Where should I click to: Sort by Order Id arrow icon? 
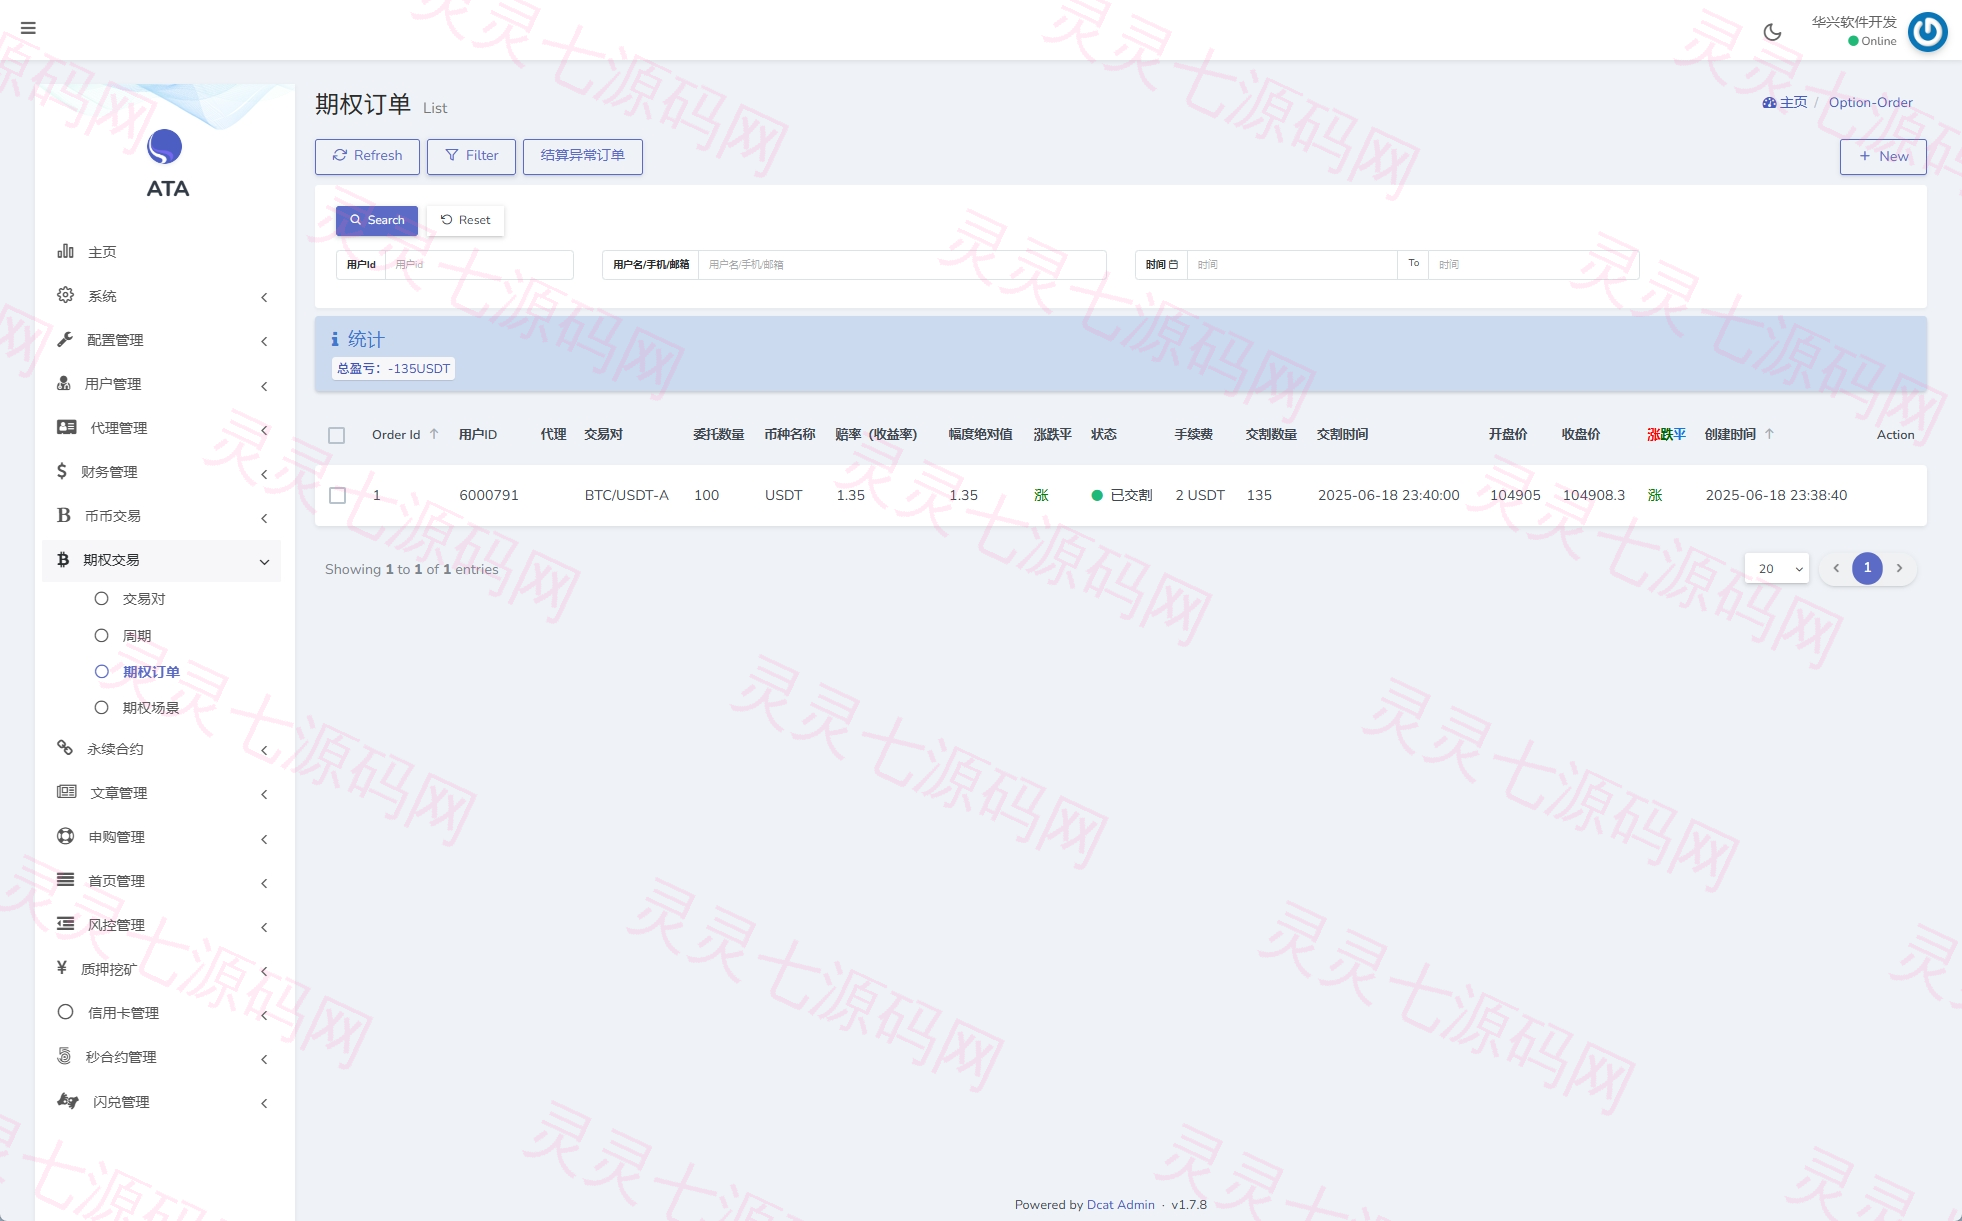(x=434, y=434)
